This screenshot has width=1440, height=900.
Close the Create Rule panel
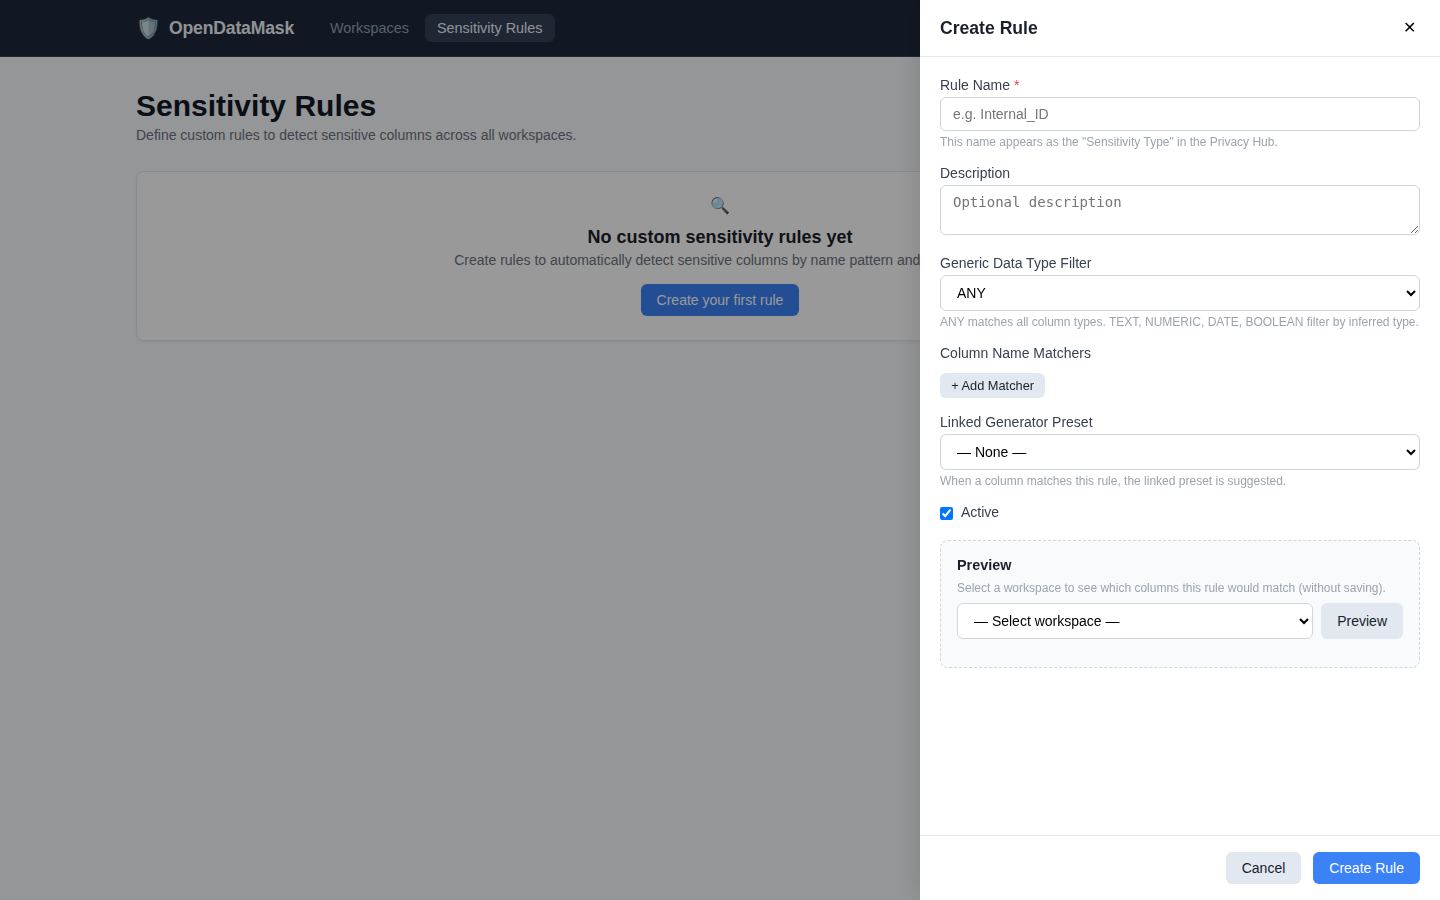pos(1409,27)
